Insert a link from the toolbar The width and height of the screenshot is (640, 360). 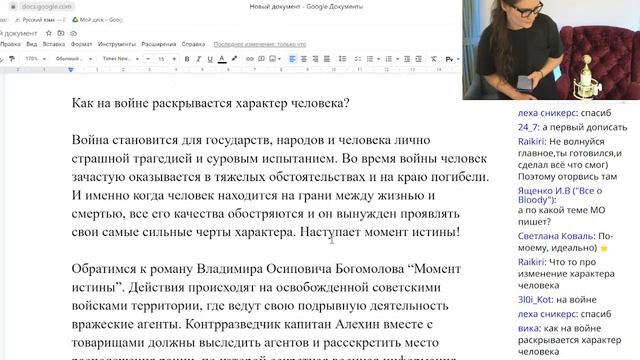(x=249, y=59)
